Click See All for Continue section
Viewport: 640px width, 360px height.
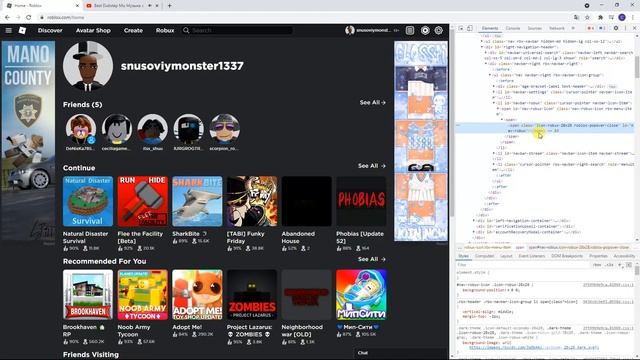(371, 166)
